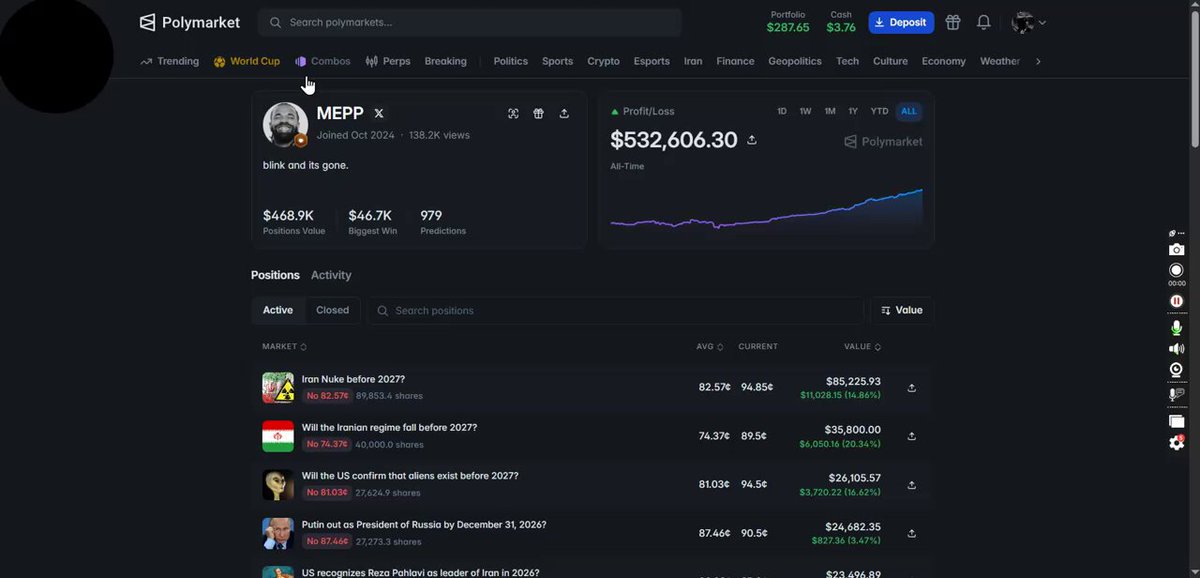Click the scan icon on MEPP's profile card
The width and height of the screenshot is (1200, 578).
tap(513, 114)
